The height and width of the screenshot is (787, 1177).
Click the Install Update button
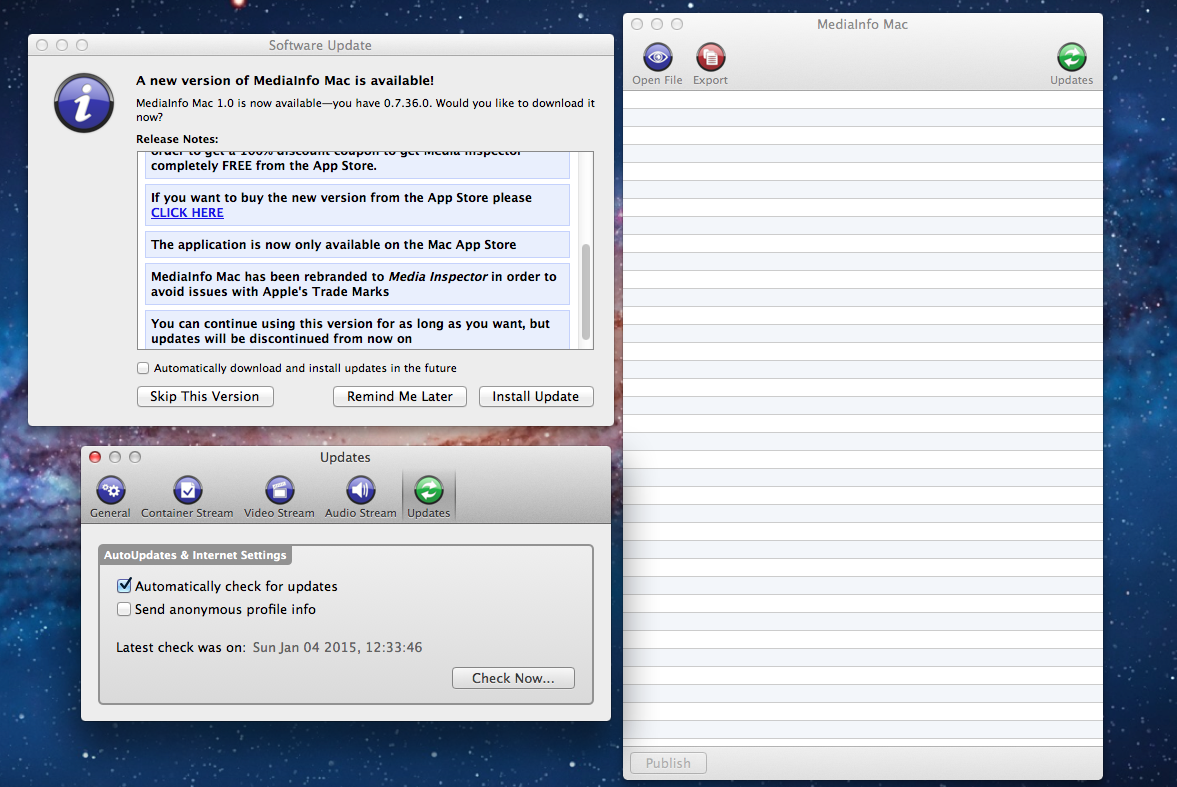pyautogui.click(x=536, y=397)
